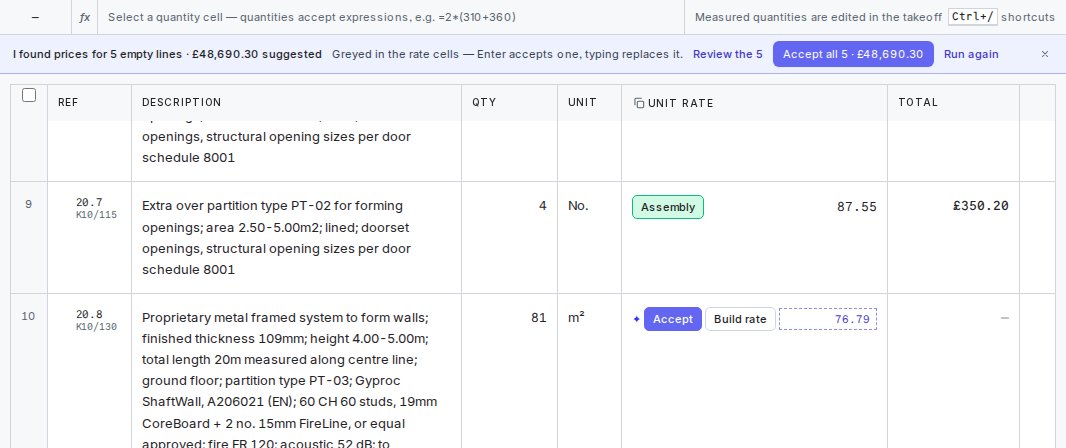
Task: Click the cell reference box showing a dash
Action: click(35, 17)
